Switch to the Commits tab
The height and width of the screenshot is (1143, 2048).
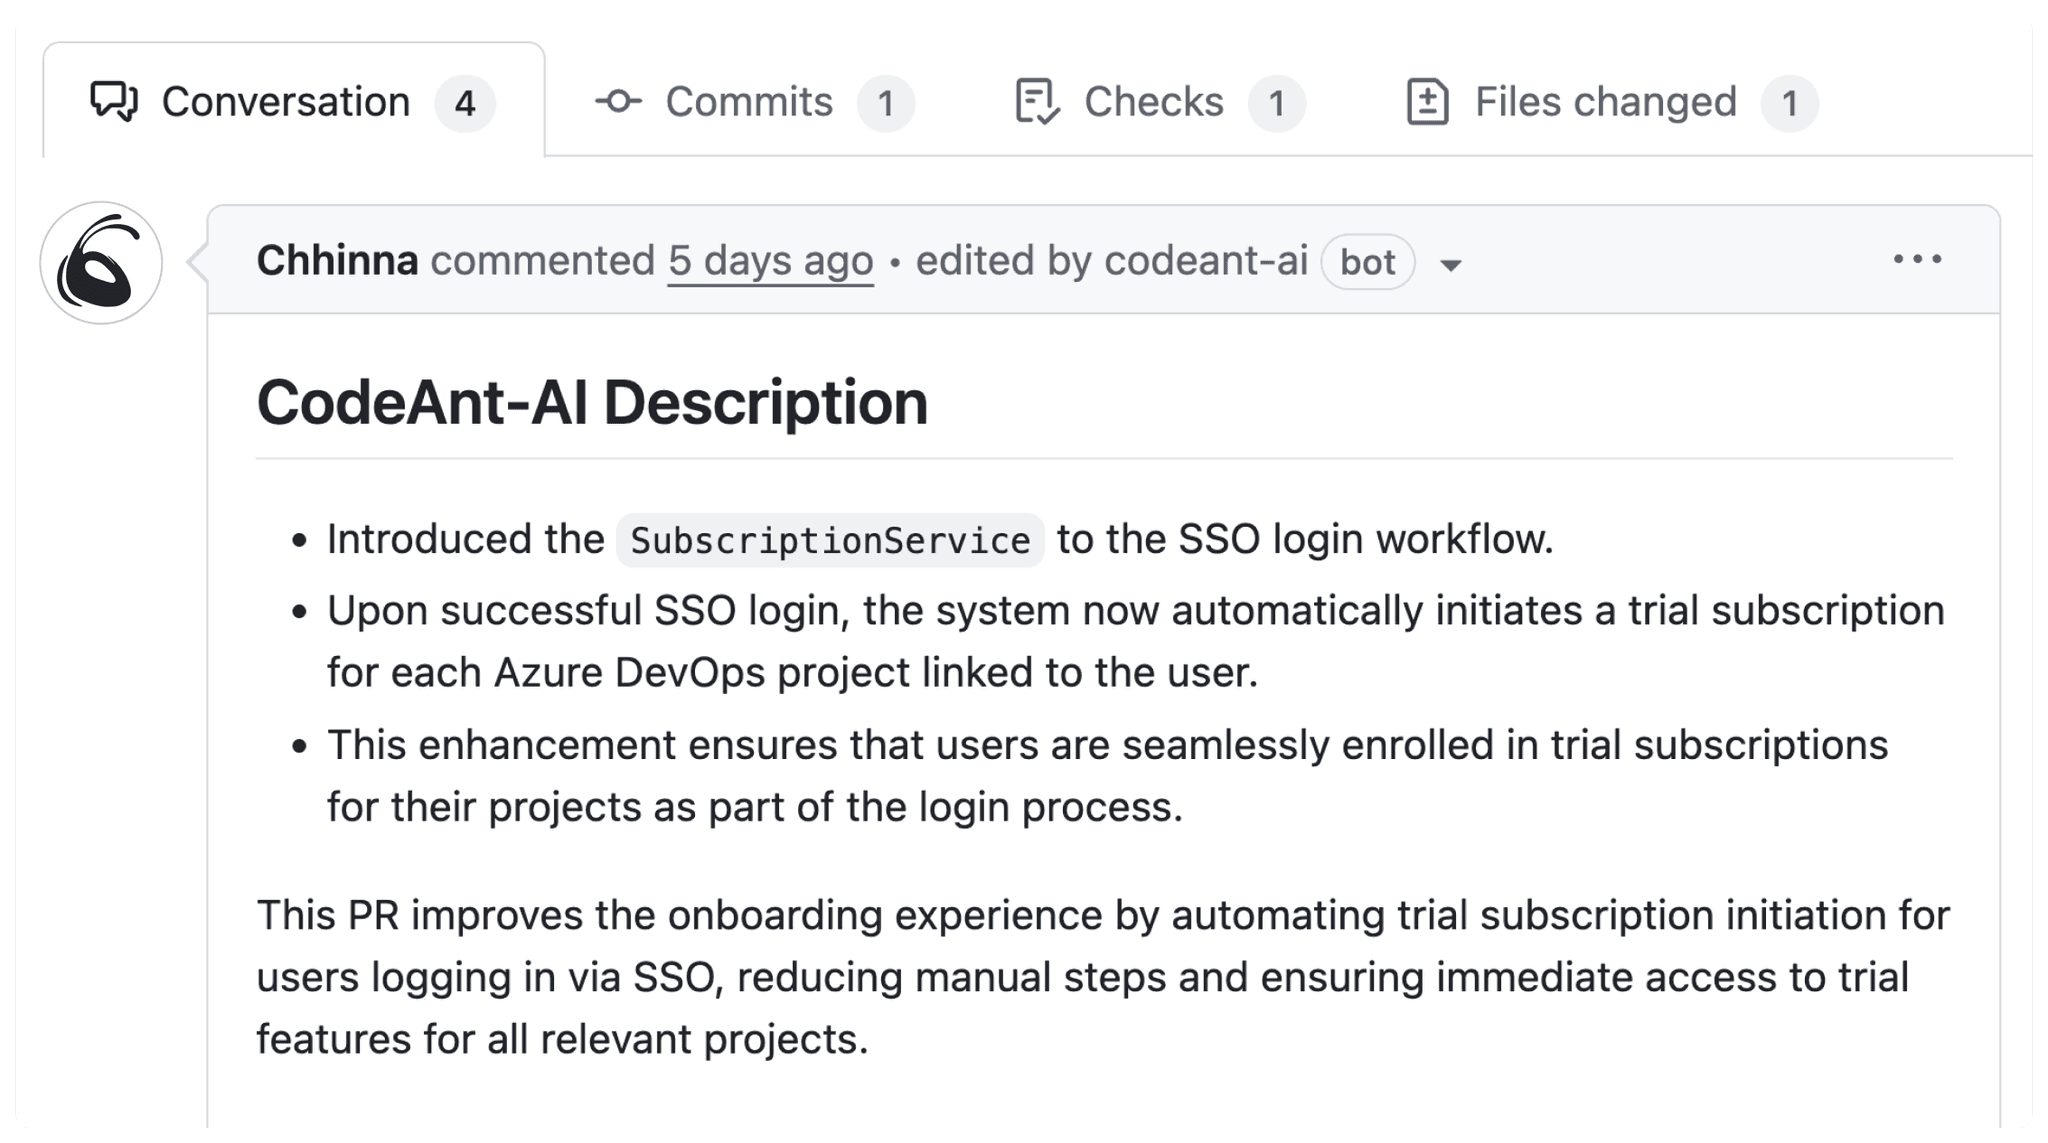[x=754, y=102]
